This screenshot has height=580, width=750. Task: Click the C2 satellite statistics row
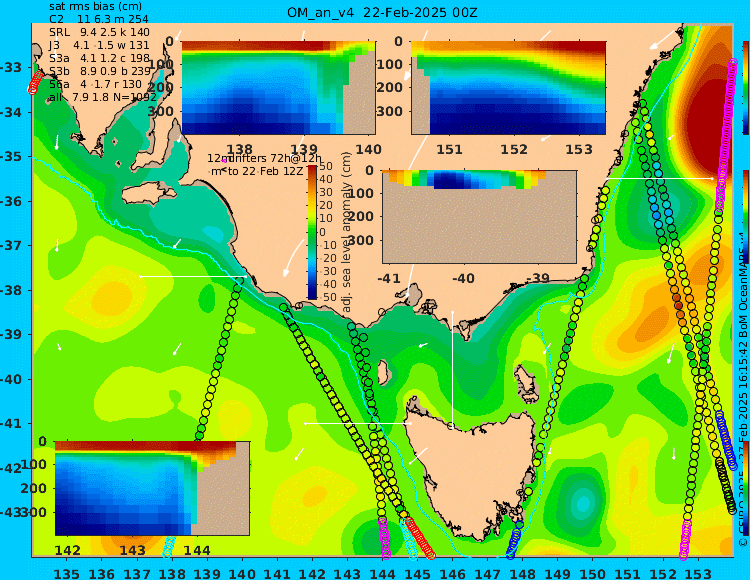[99, 19]
